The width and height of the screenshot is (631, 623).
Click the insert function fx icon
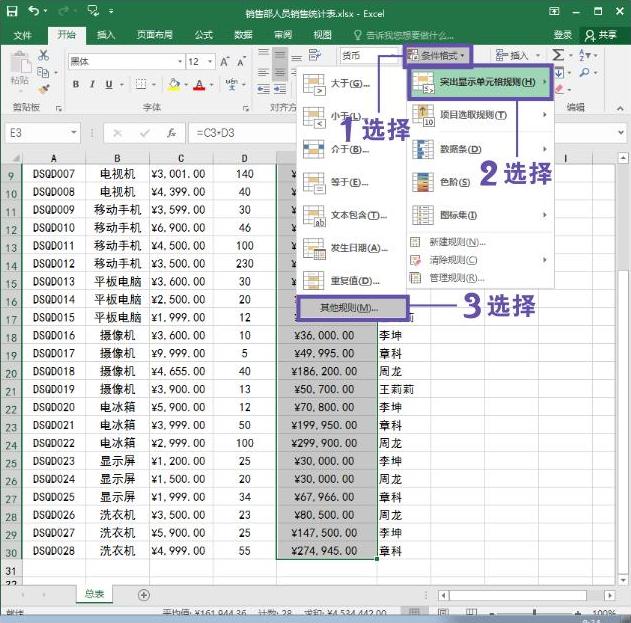click(172, 132)
